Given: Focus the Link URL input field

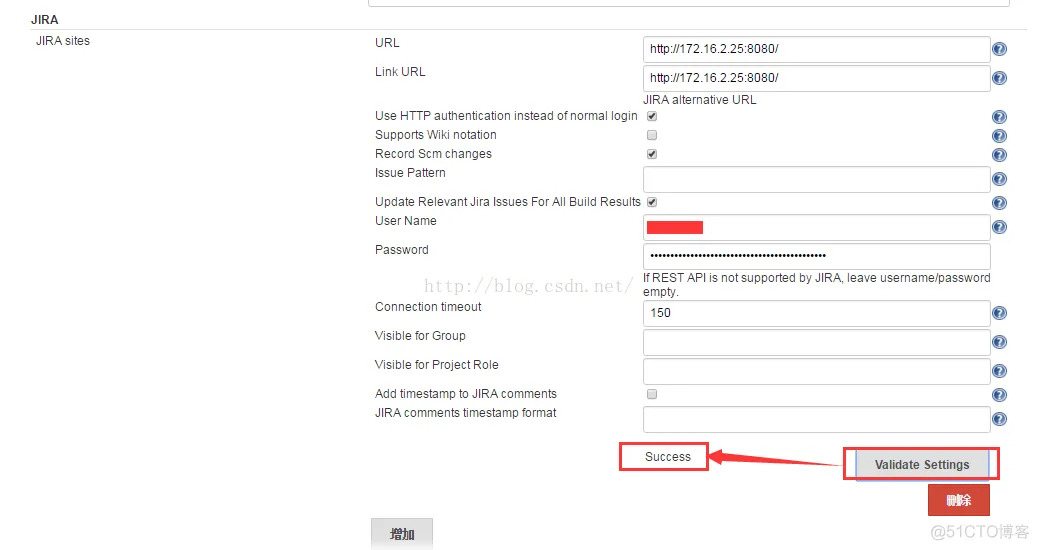Looking at the screenshot, I should coord(816,78).
